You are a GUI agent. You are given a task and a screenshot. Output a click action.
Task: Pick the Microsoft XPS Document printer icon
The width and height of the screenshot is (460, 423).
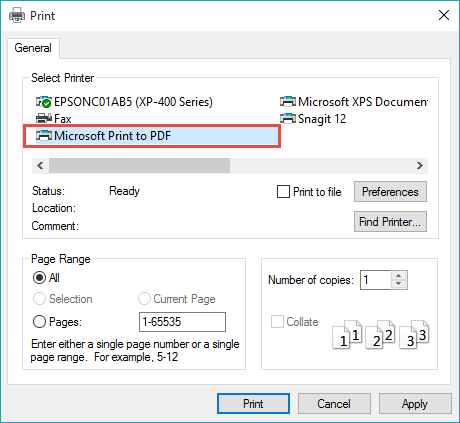tap(288, 101)
